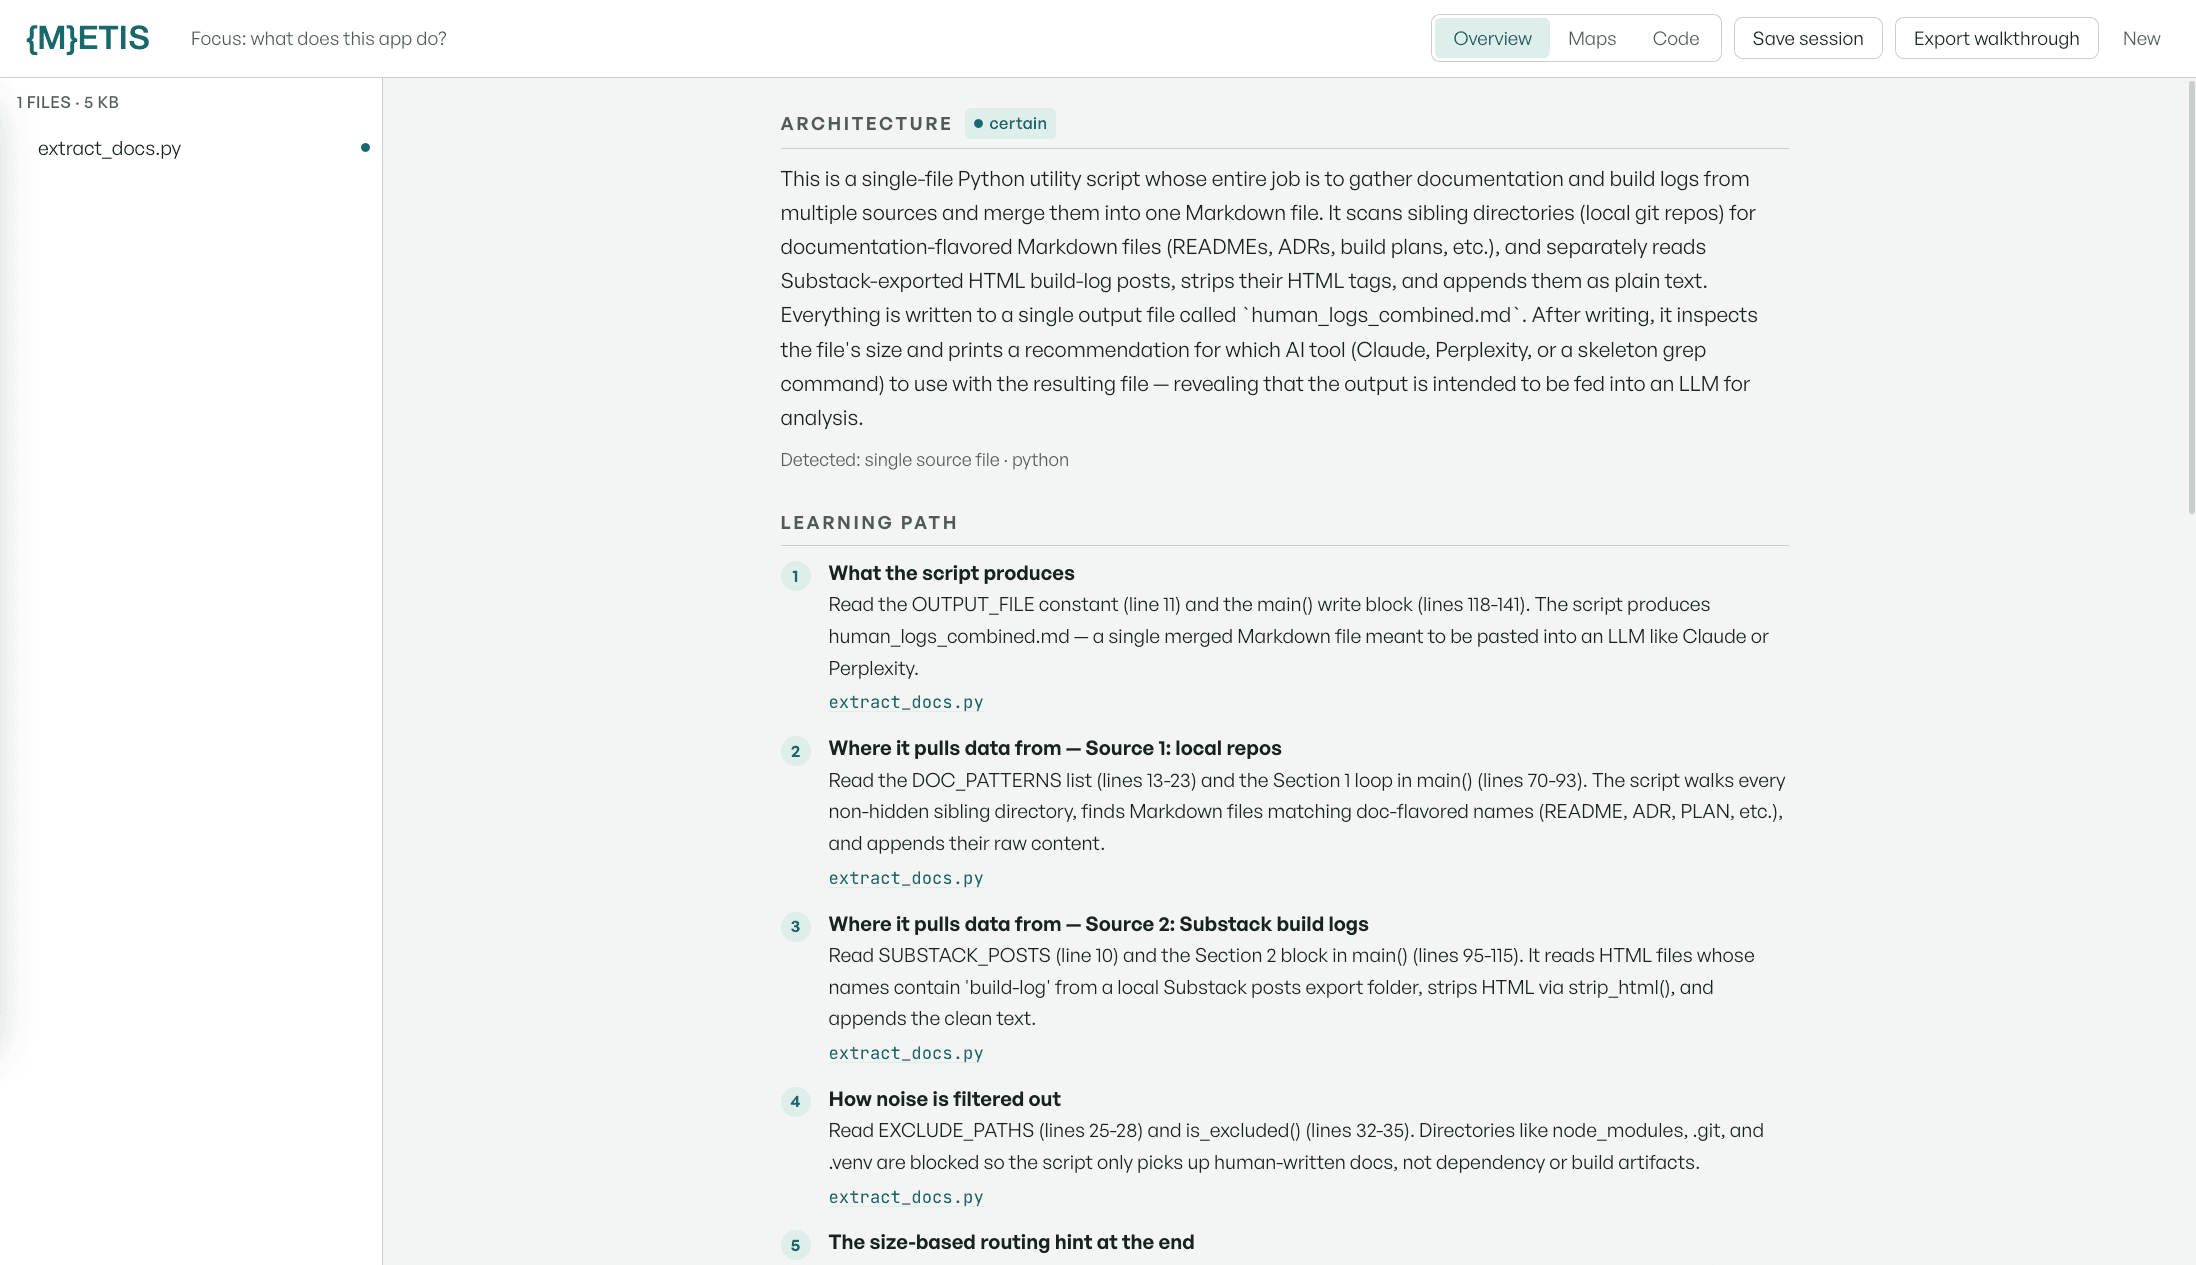The width and height of the screenshot is (2196, 1265).
Task: Click step 5 number badge
Action: (795, 1245)
